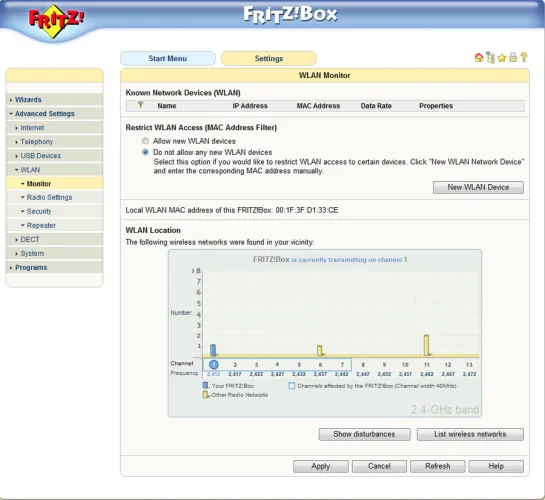Click the Refresh button

(x=438, y=466)
